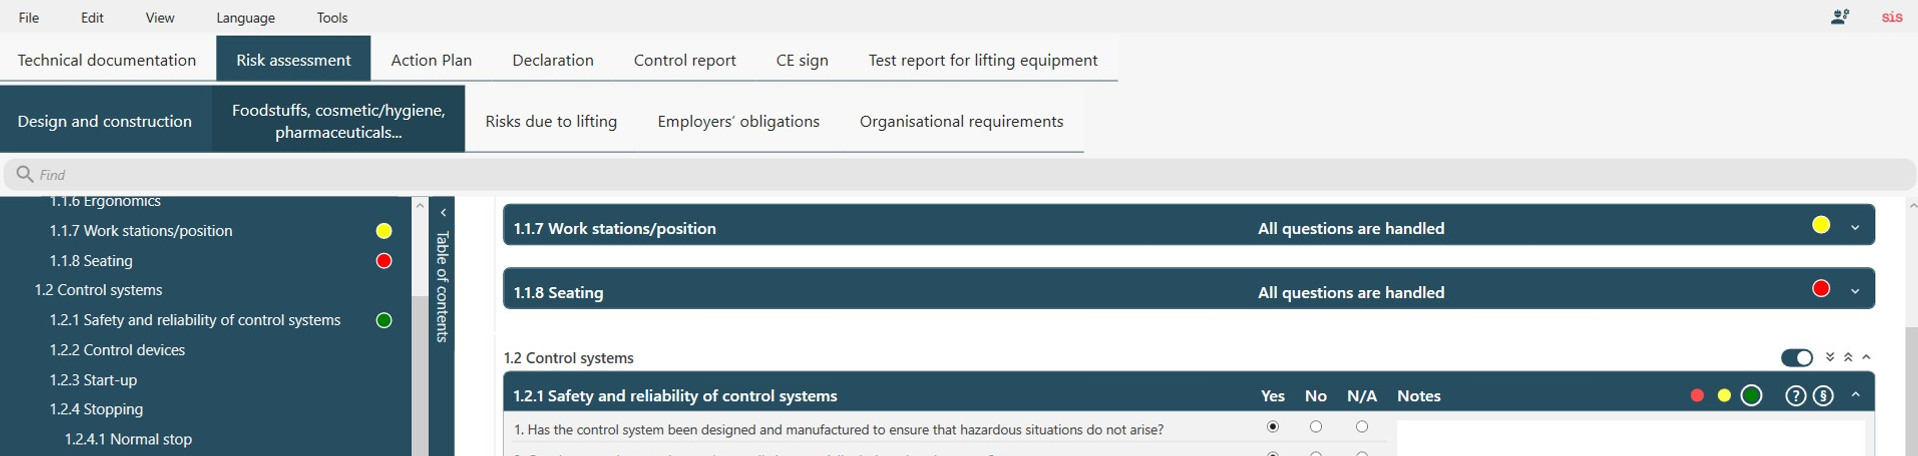Open the Declaration tab

(553, 59)
